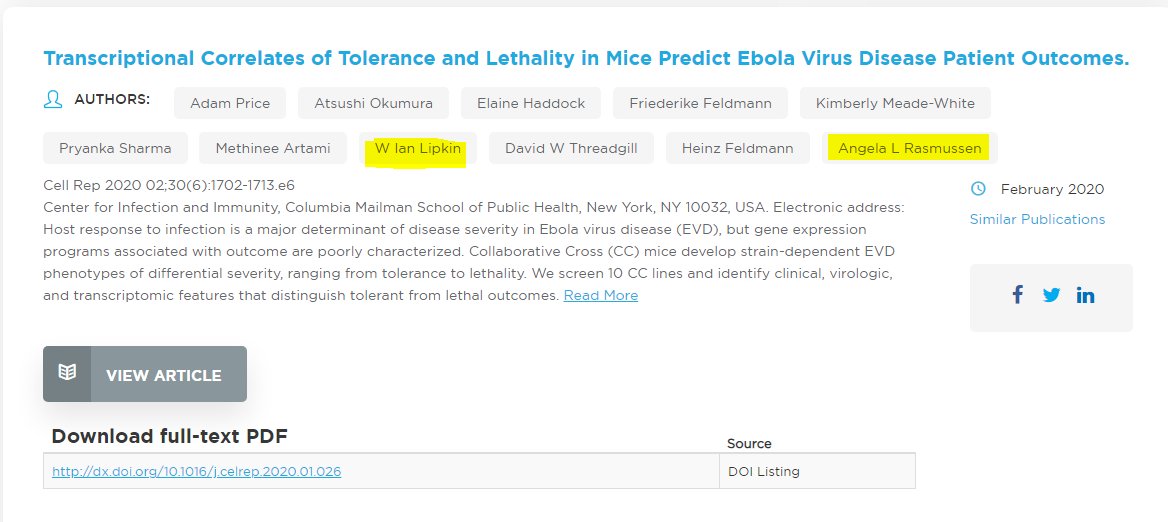Click the clock icon beside February 2020

click(979, 189)
